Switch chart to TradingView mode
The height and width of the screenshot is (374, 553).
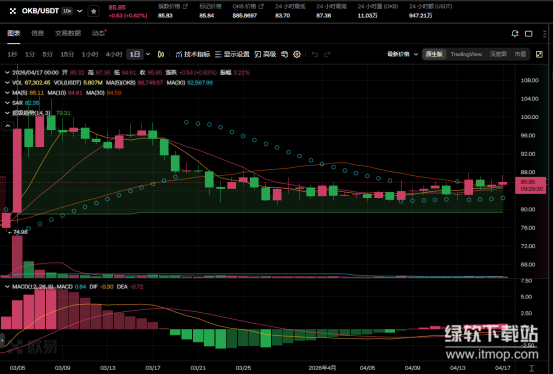(466, 54)
